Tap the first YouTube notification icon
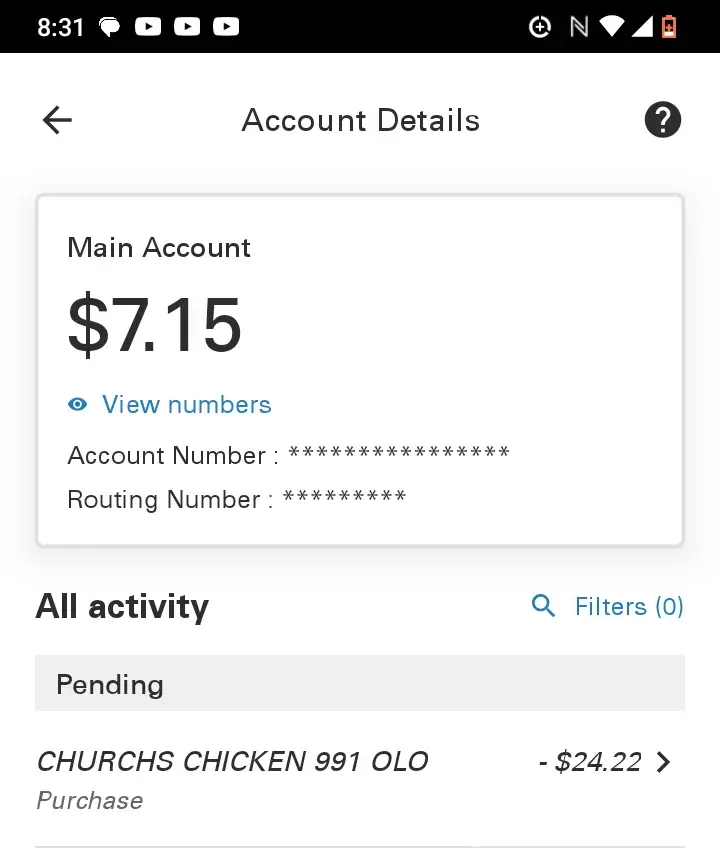The height and width of the screenshot is (867, 720). point(148,27)
